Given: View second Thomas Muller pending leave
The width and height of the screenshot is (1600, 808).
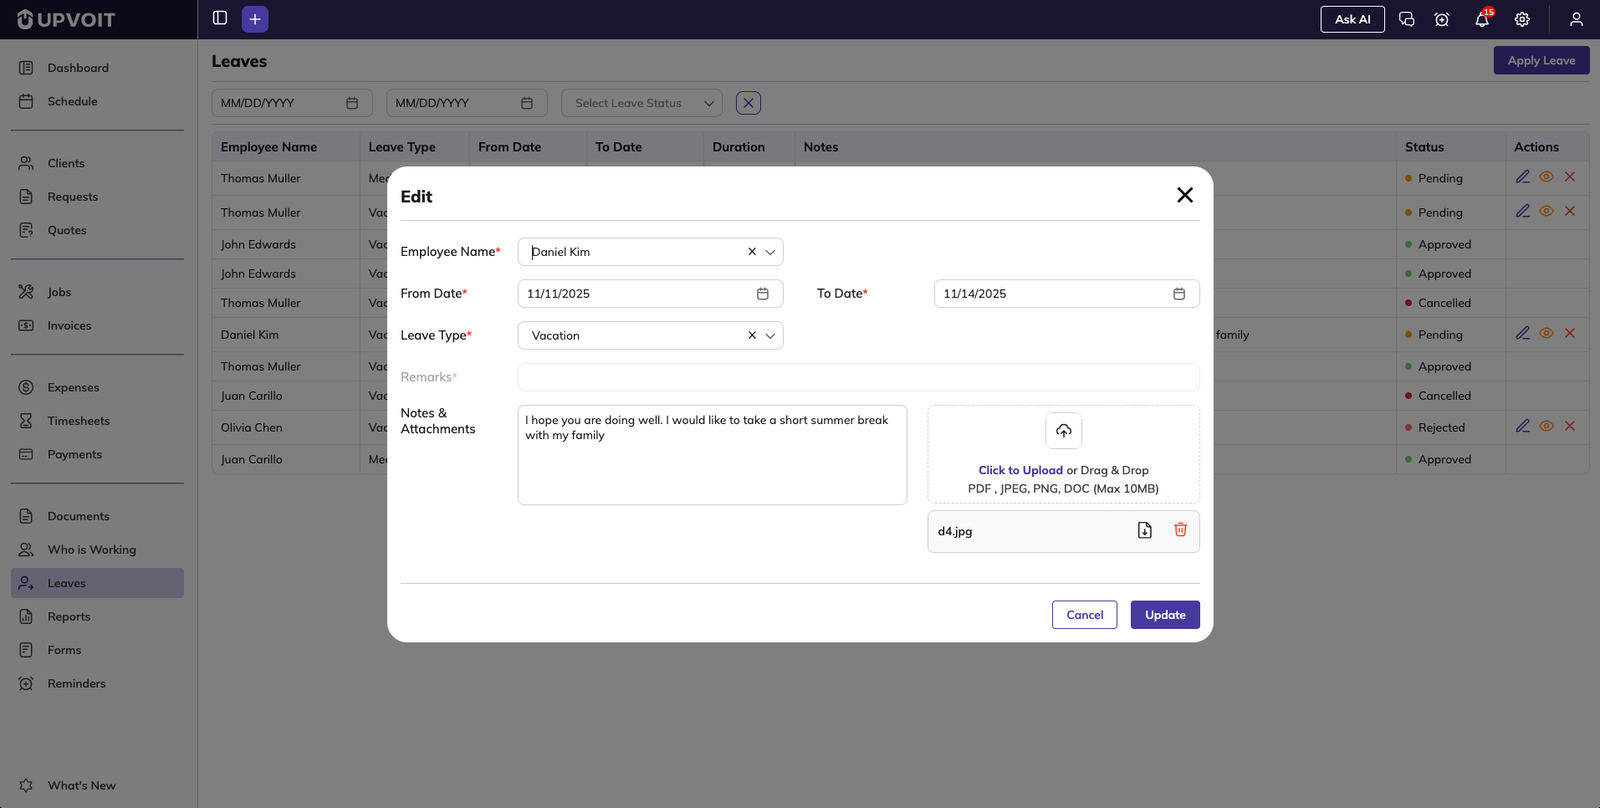Looking at the screenshot, I should point(1546,211).
